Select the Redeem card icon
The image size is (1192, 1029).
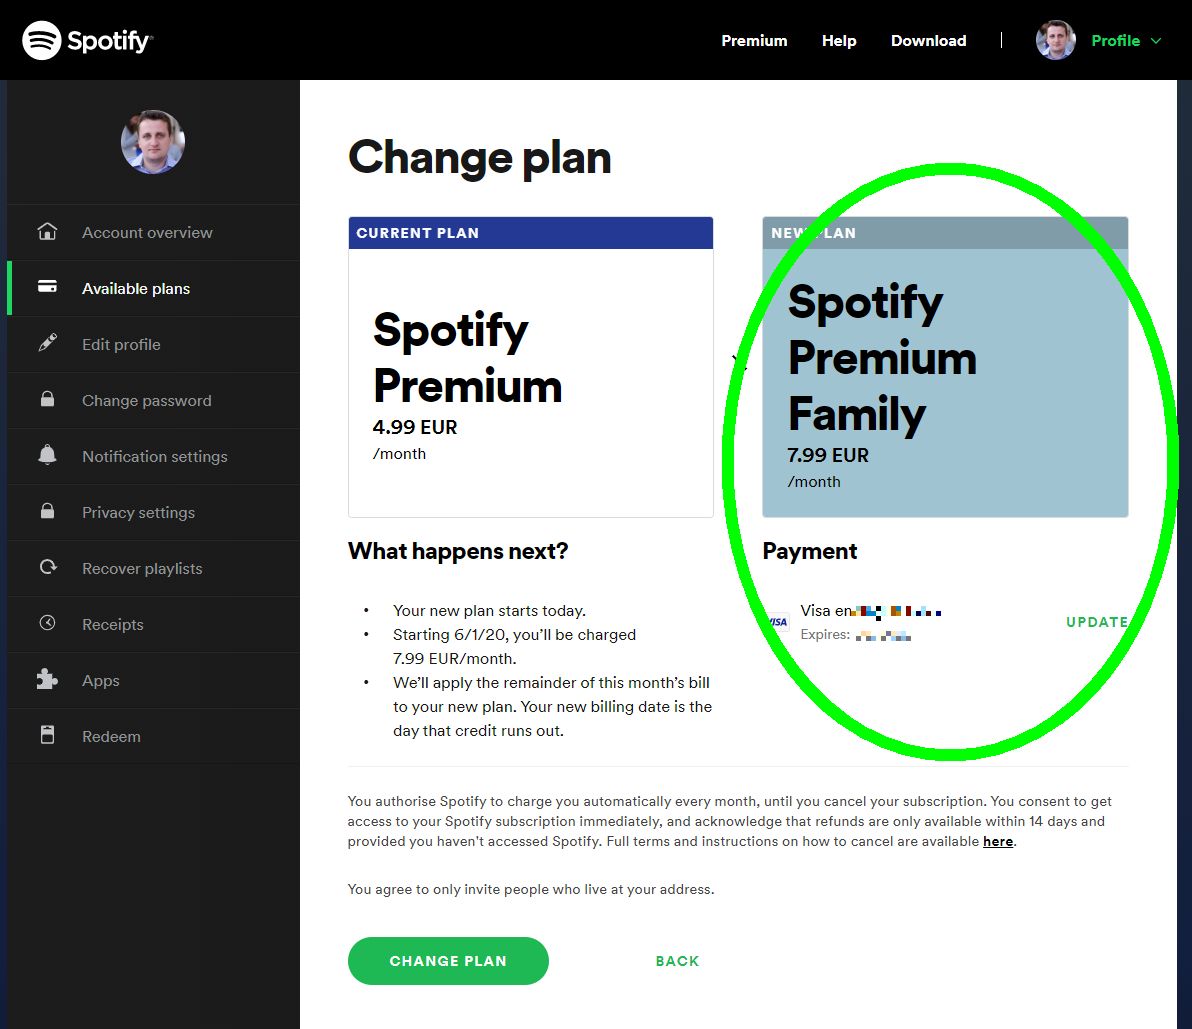tap(47, 735)
